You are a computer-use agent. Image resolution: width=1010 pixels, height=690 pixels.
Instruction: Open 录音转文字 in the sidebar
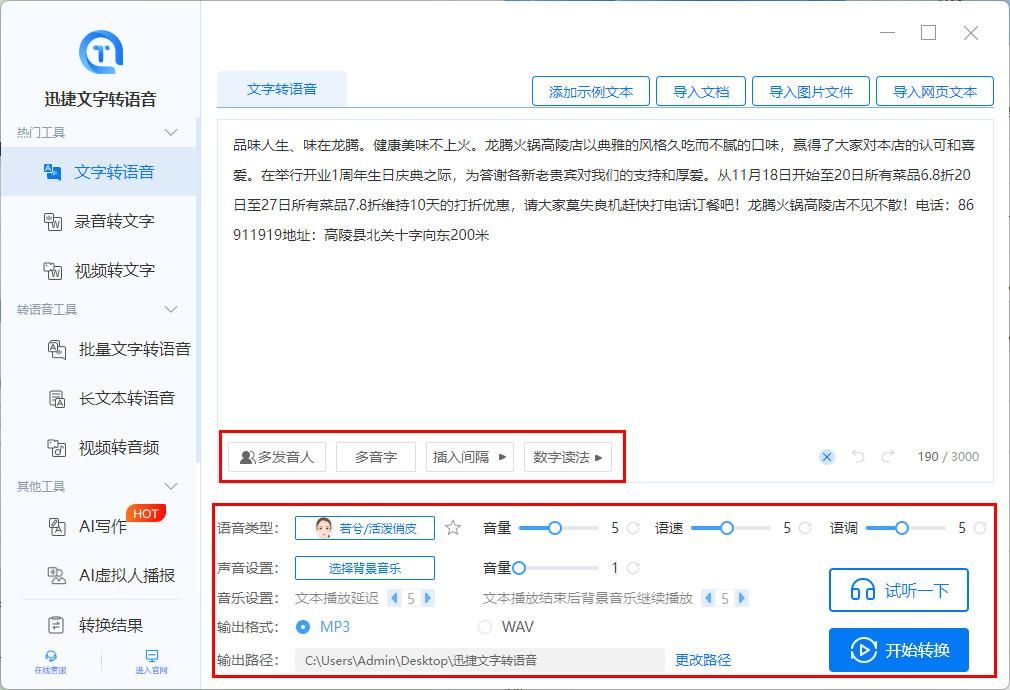pyautogui.click(x=99, y=221)
